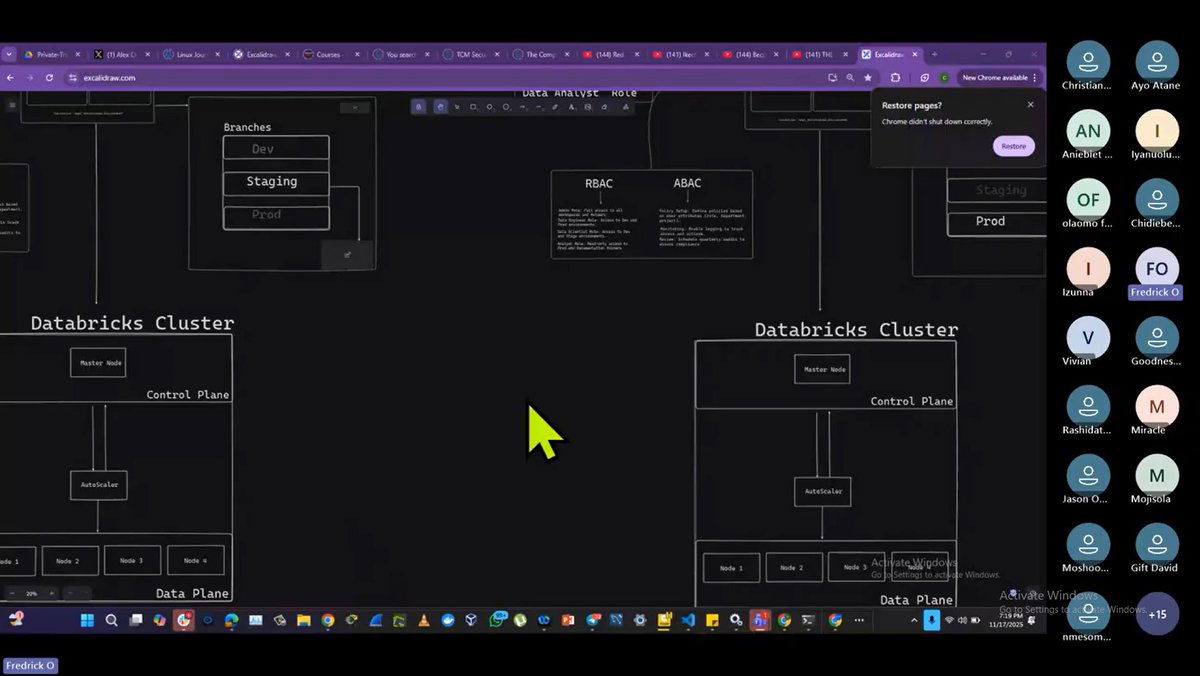
Task: Select participant Mojisola's avatar
Action: pos(1157,476)
